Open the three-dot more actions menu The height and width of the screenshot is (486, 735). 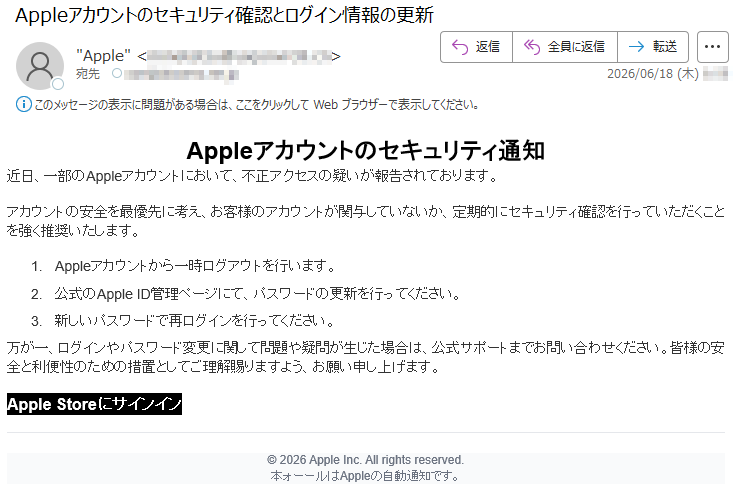(x=712, y=47)
